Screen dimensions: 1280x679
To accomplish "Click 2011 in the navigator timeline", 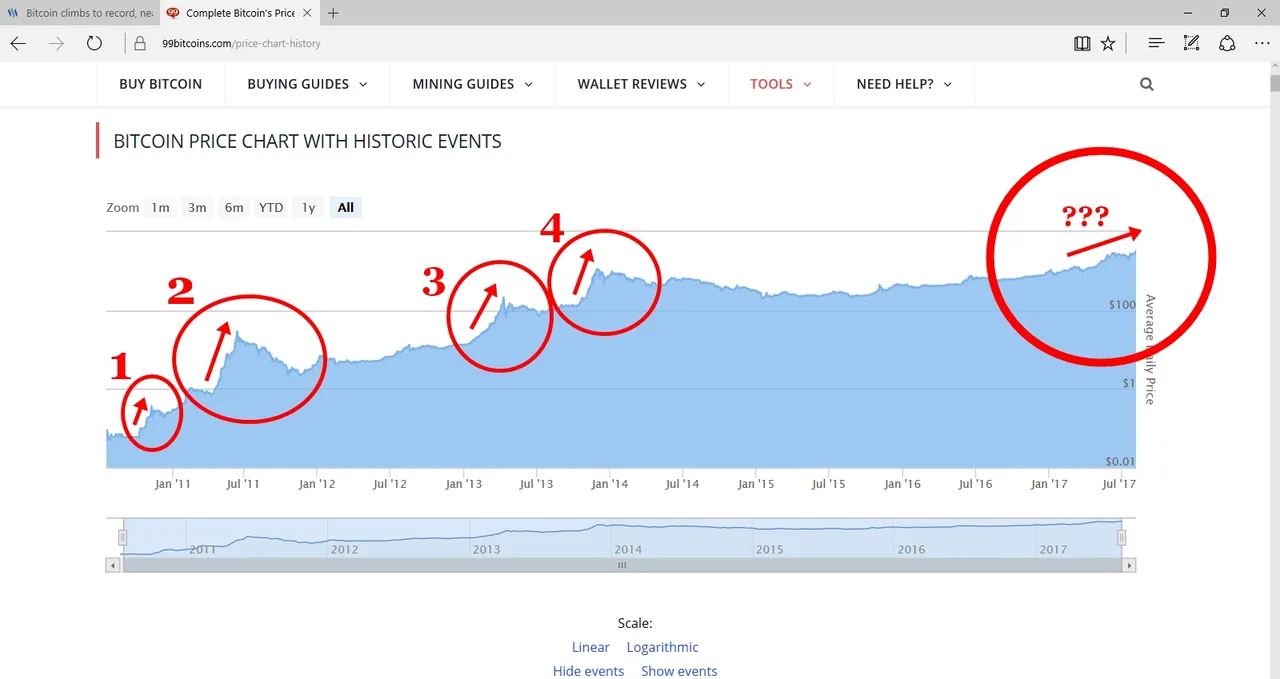I will pyautogui.click(x=203, y=549).
